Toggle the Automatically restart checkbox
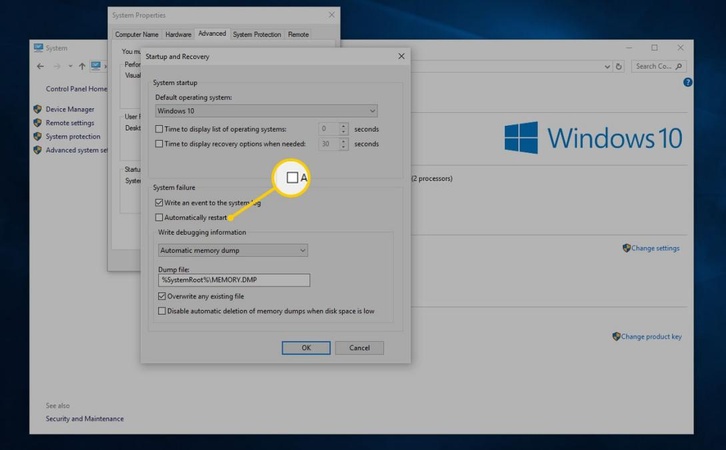726x450 pixels. pos(159,217)
